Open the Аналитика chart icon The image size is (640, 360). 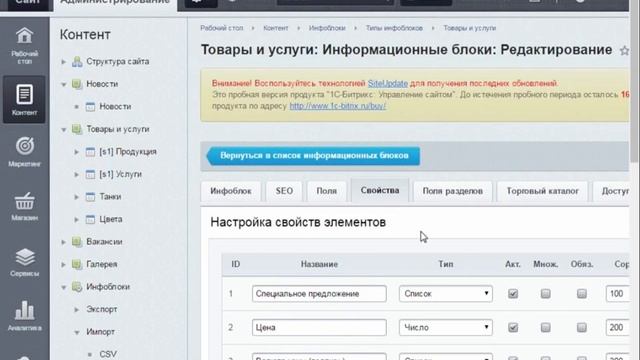(x=24, y=315)
